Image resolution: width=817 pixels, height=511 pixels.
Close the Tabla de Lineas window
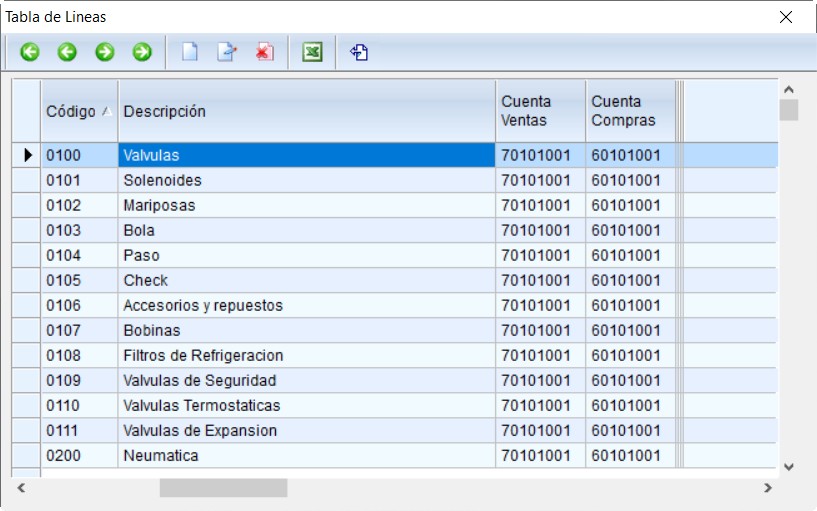[786, 17]
